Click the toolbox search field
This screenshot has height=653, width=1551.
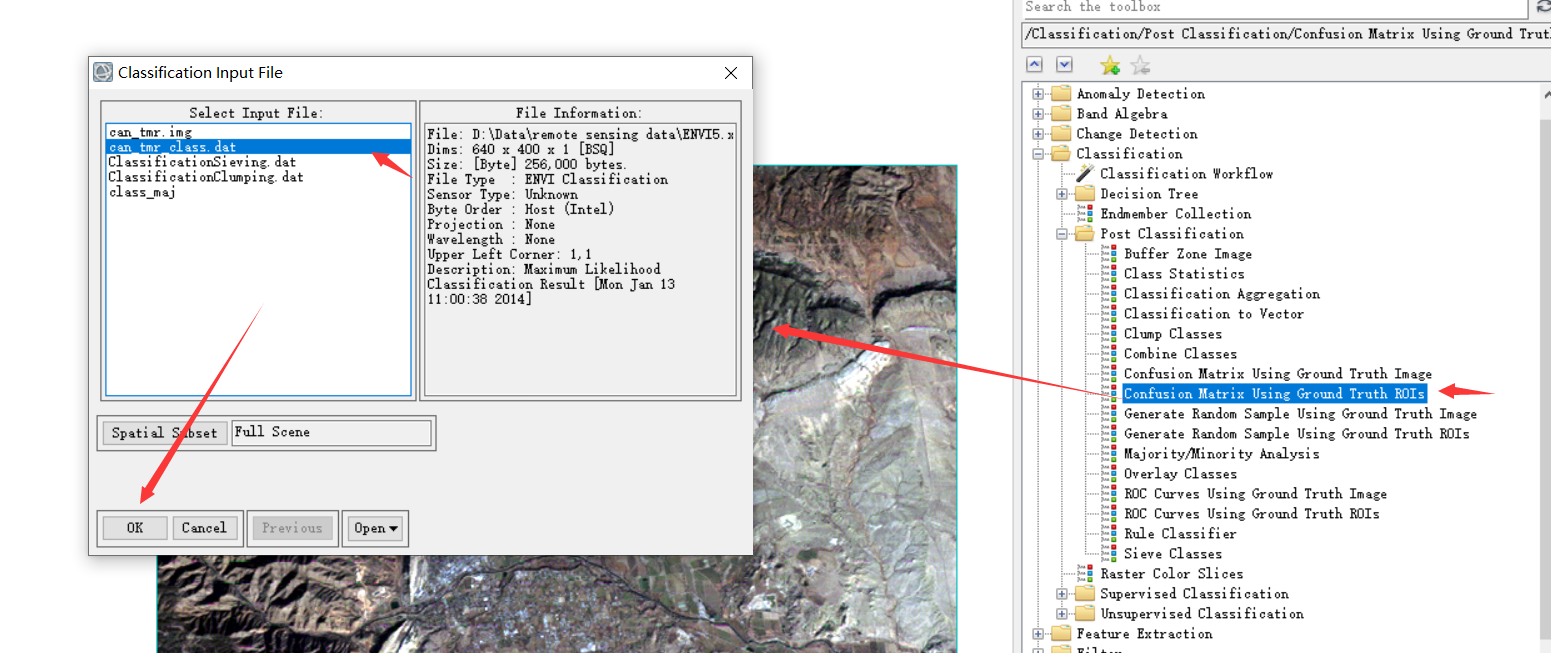(1273, 7)
